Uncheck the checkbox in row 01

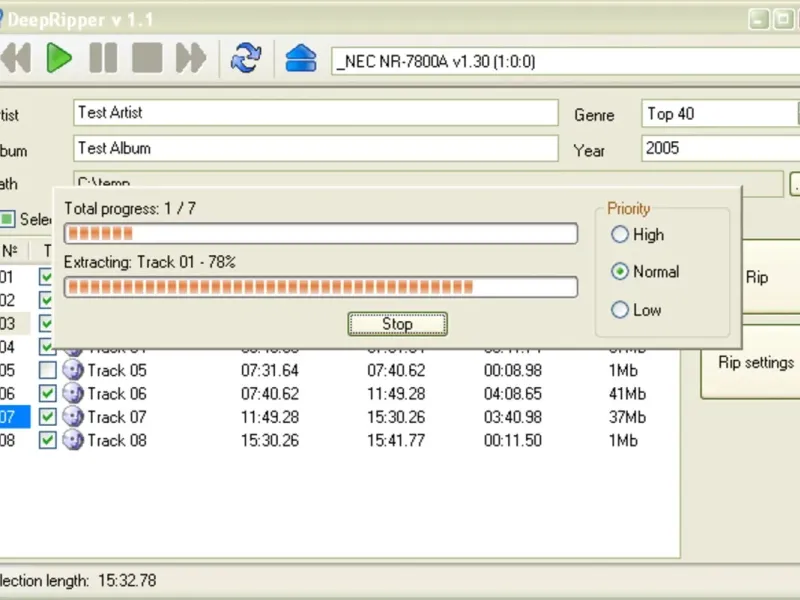point(46,277)
